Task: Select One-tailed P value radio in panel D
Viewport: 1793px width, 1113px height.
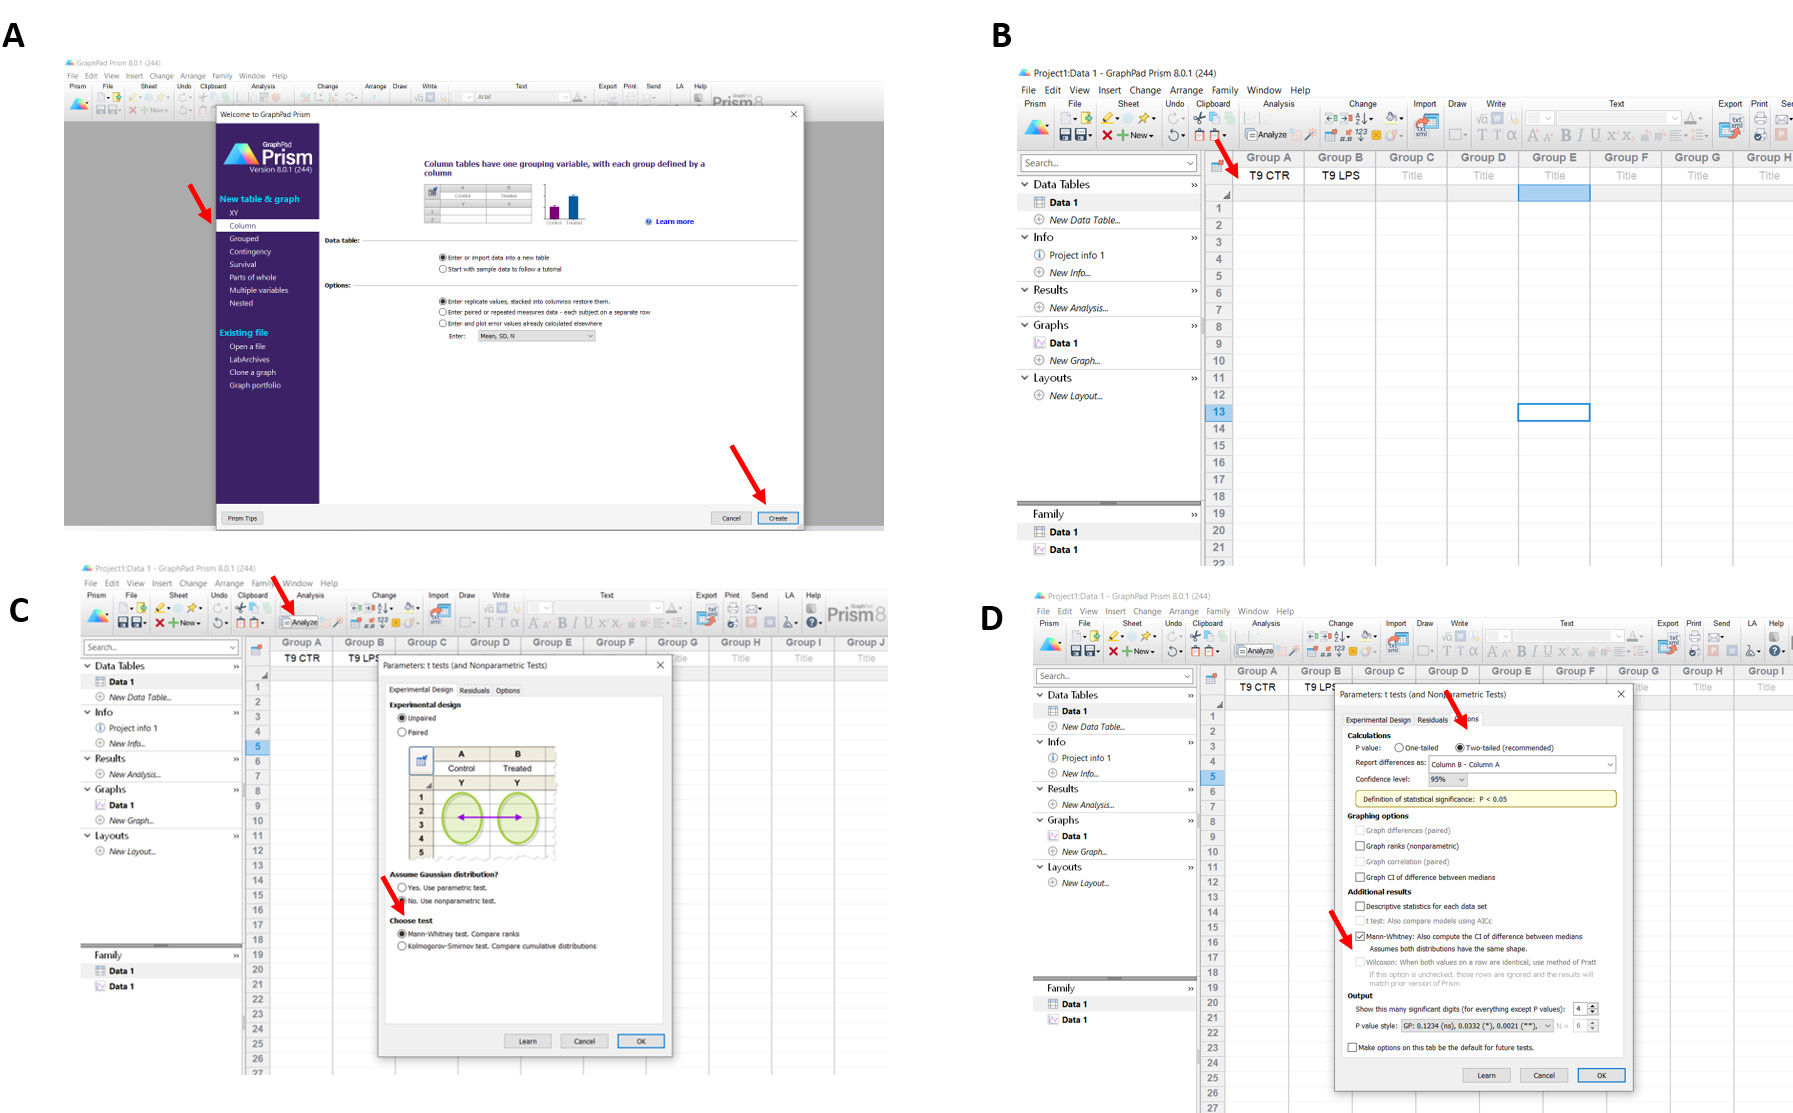Action: coord(1399,748)
